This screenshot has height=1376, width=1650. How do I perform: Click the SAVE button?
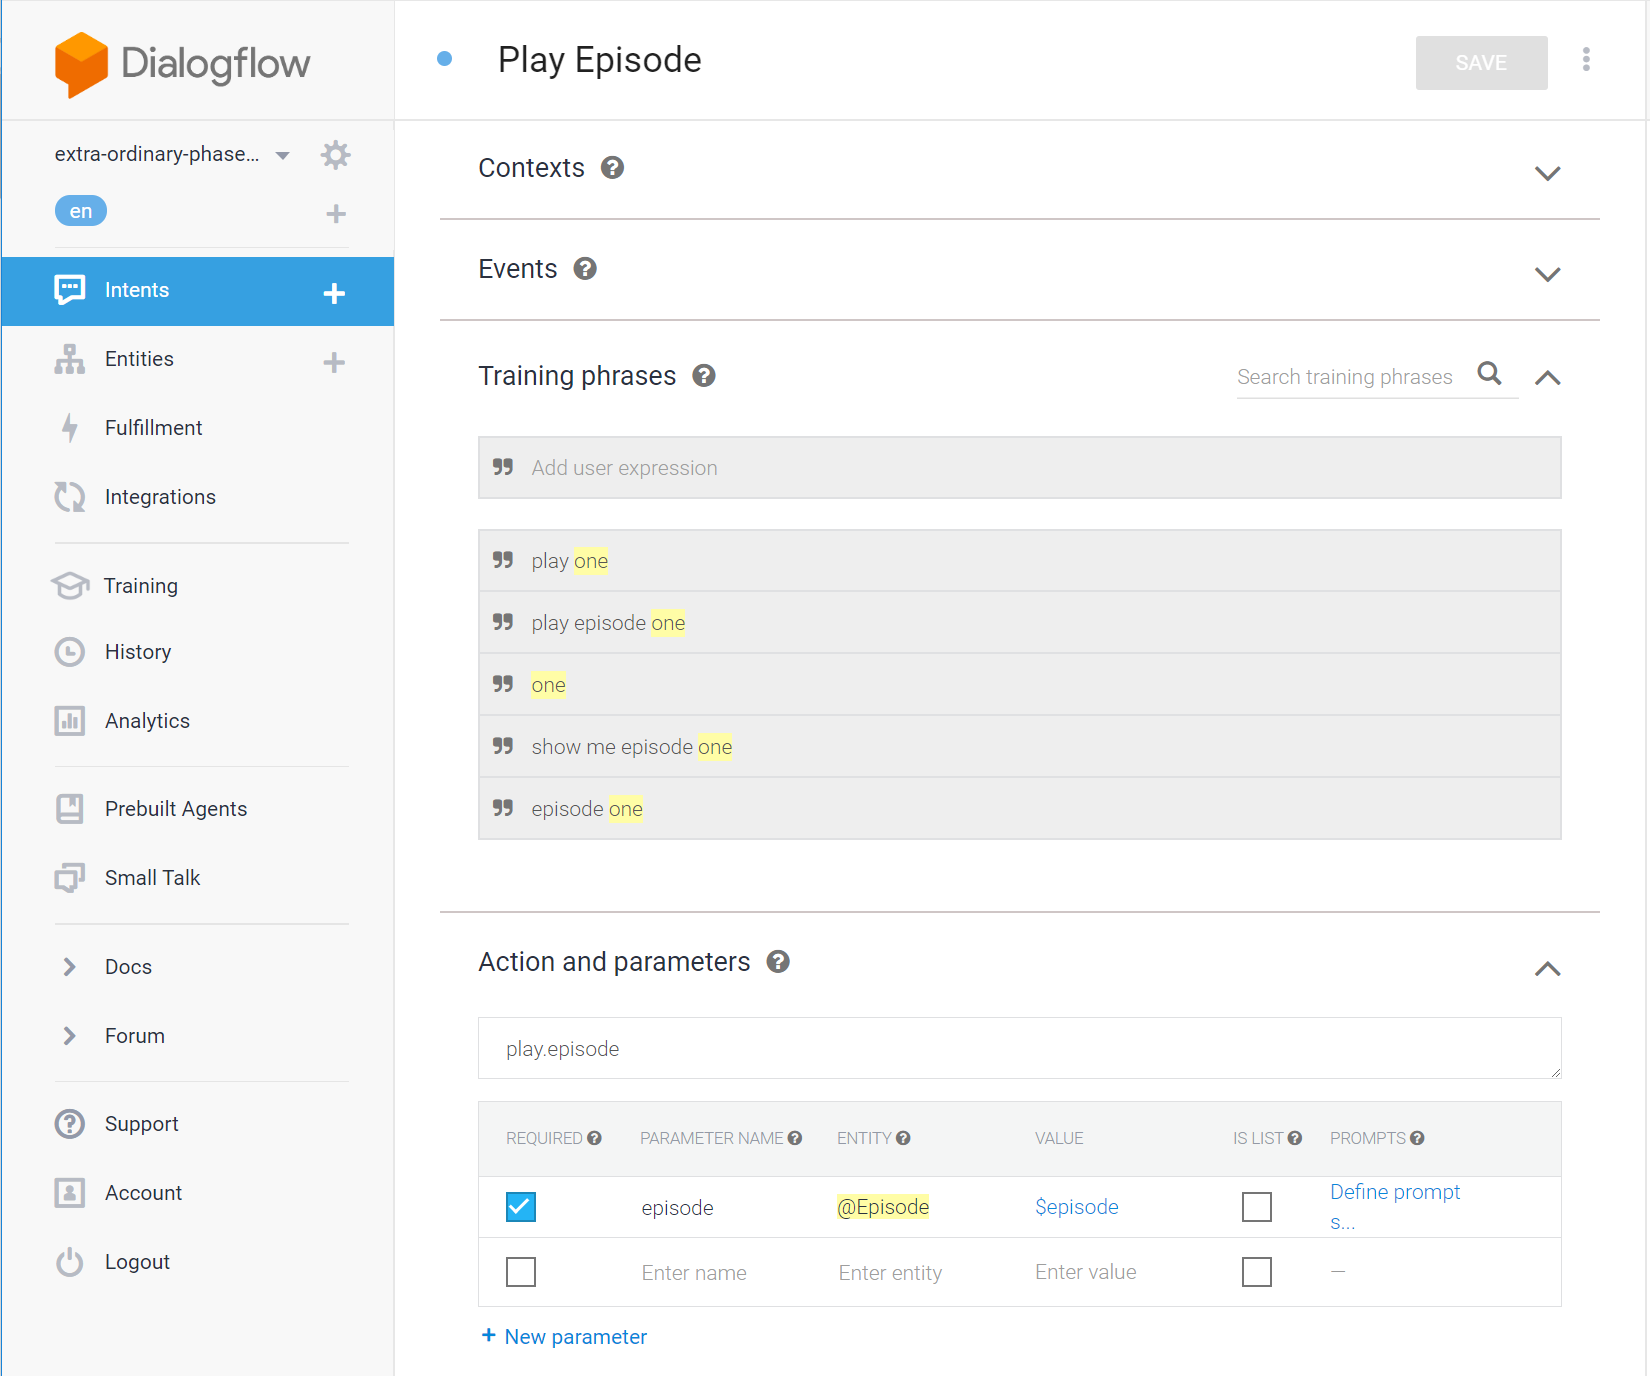[x=1481, y=63]
